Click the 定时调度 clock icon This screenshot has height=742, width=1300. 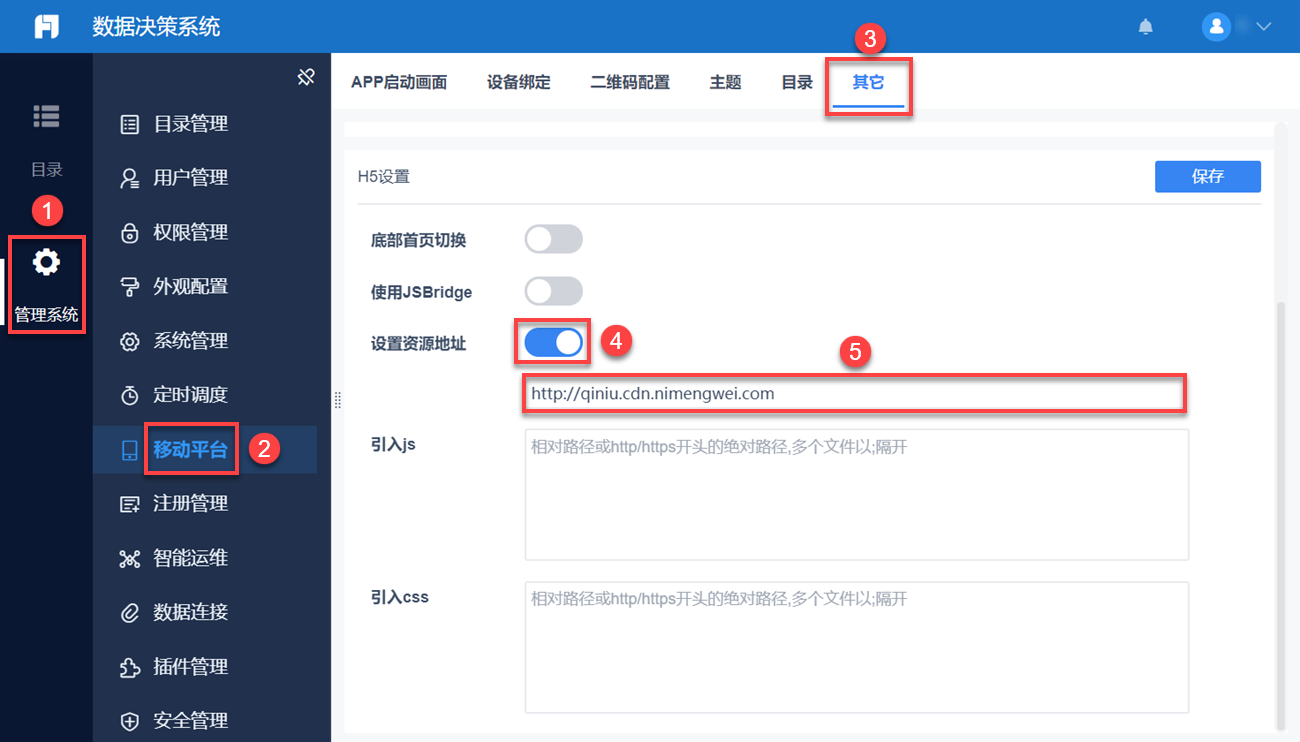click(x=130, y=395)
